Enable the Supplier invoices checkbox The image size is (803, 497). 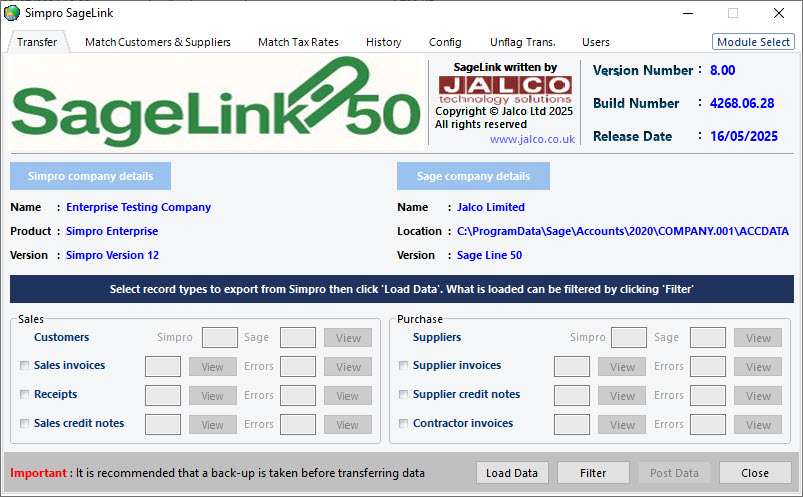coord(403,366)
